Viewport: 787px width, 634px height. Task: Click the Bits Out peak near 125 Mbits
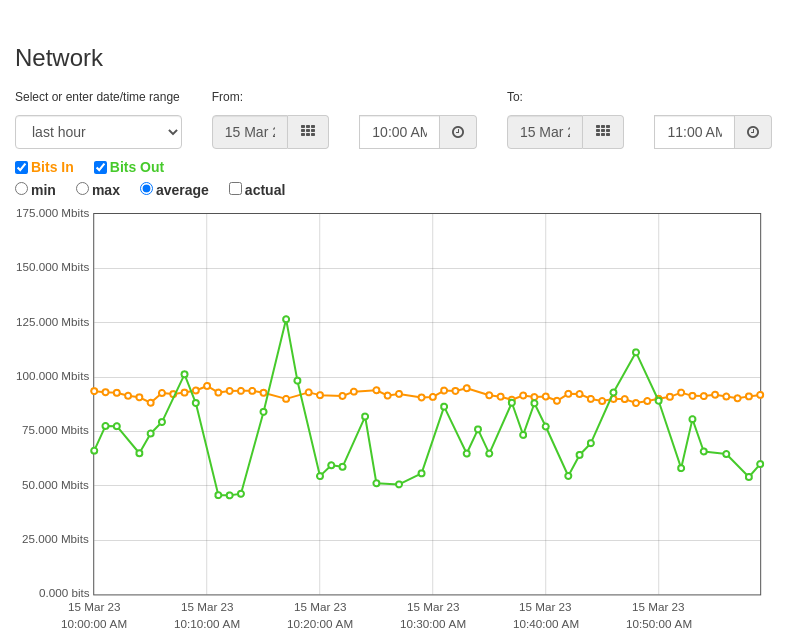286,319
